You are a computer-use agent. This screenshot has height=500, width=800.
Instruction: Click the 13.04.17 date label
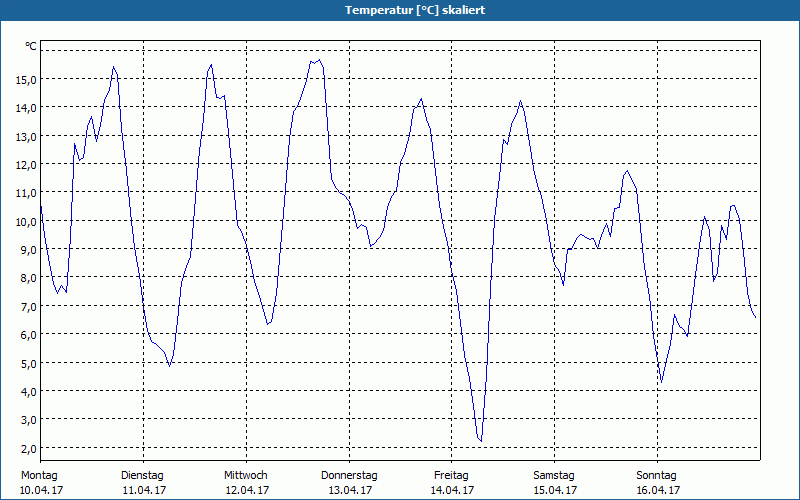[x=350, y=490]
